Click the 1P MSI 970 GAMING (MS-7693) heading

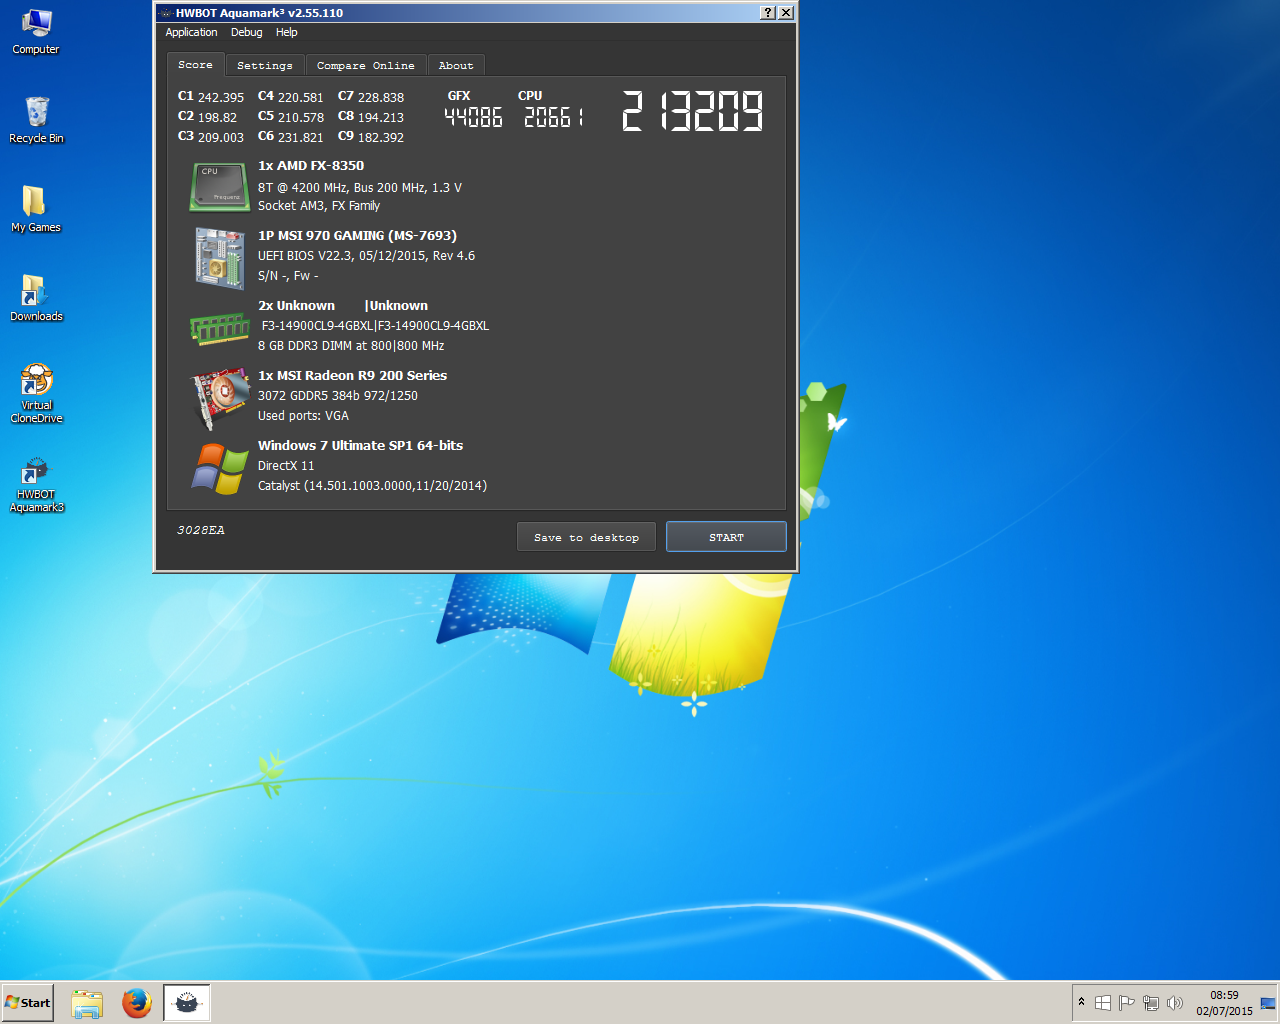pos(357,236)
